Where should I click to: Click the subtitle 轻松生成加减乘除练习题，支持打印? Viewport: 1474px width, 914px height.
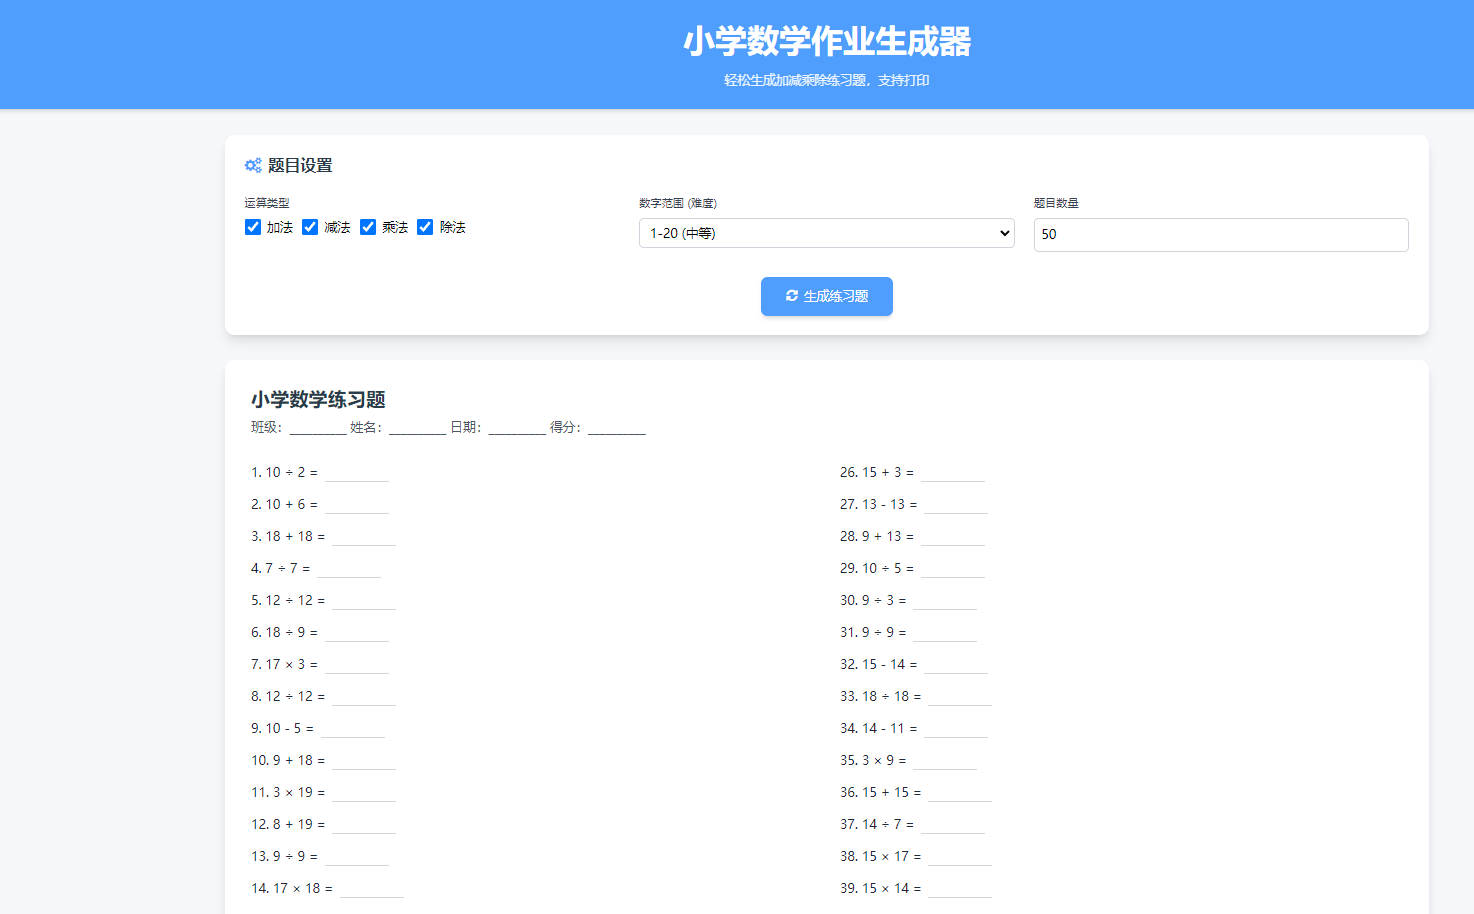tap(827, 80)
